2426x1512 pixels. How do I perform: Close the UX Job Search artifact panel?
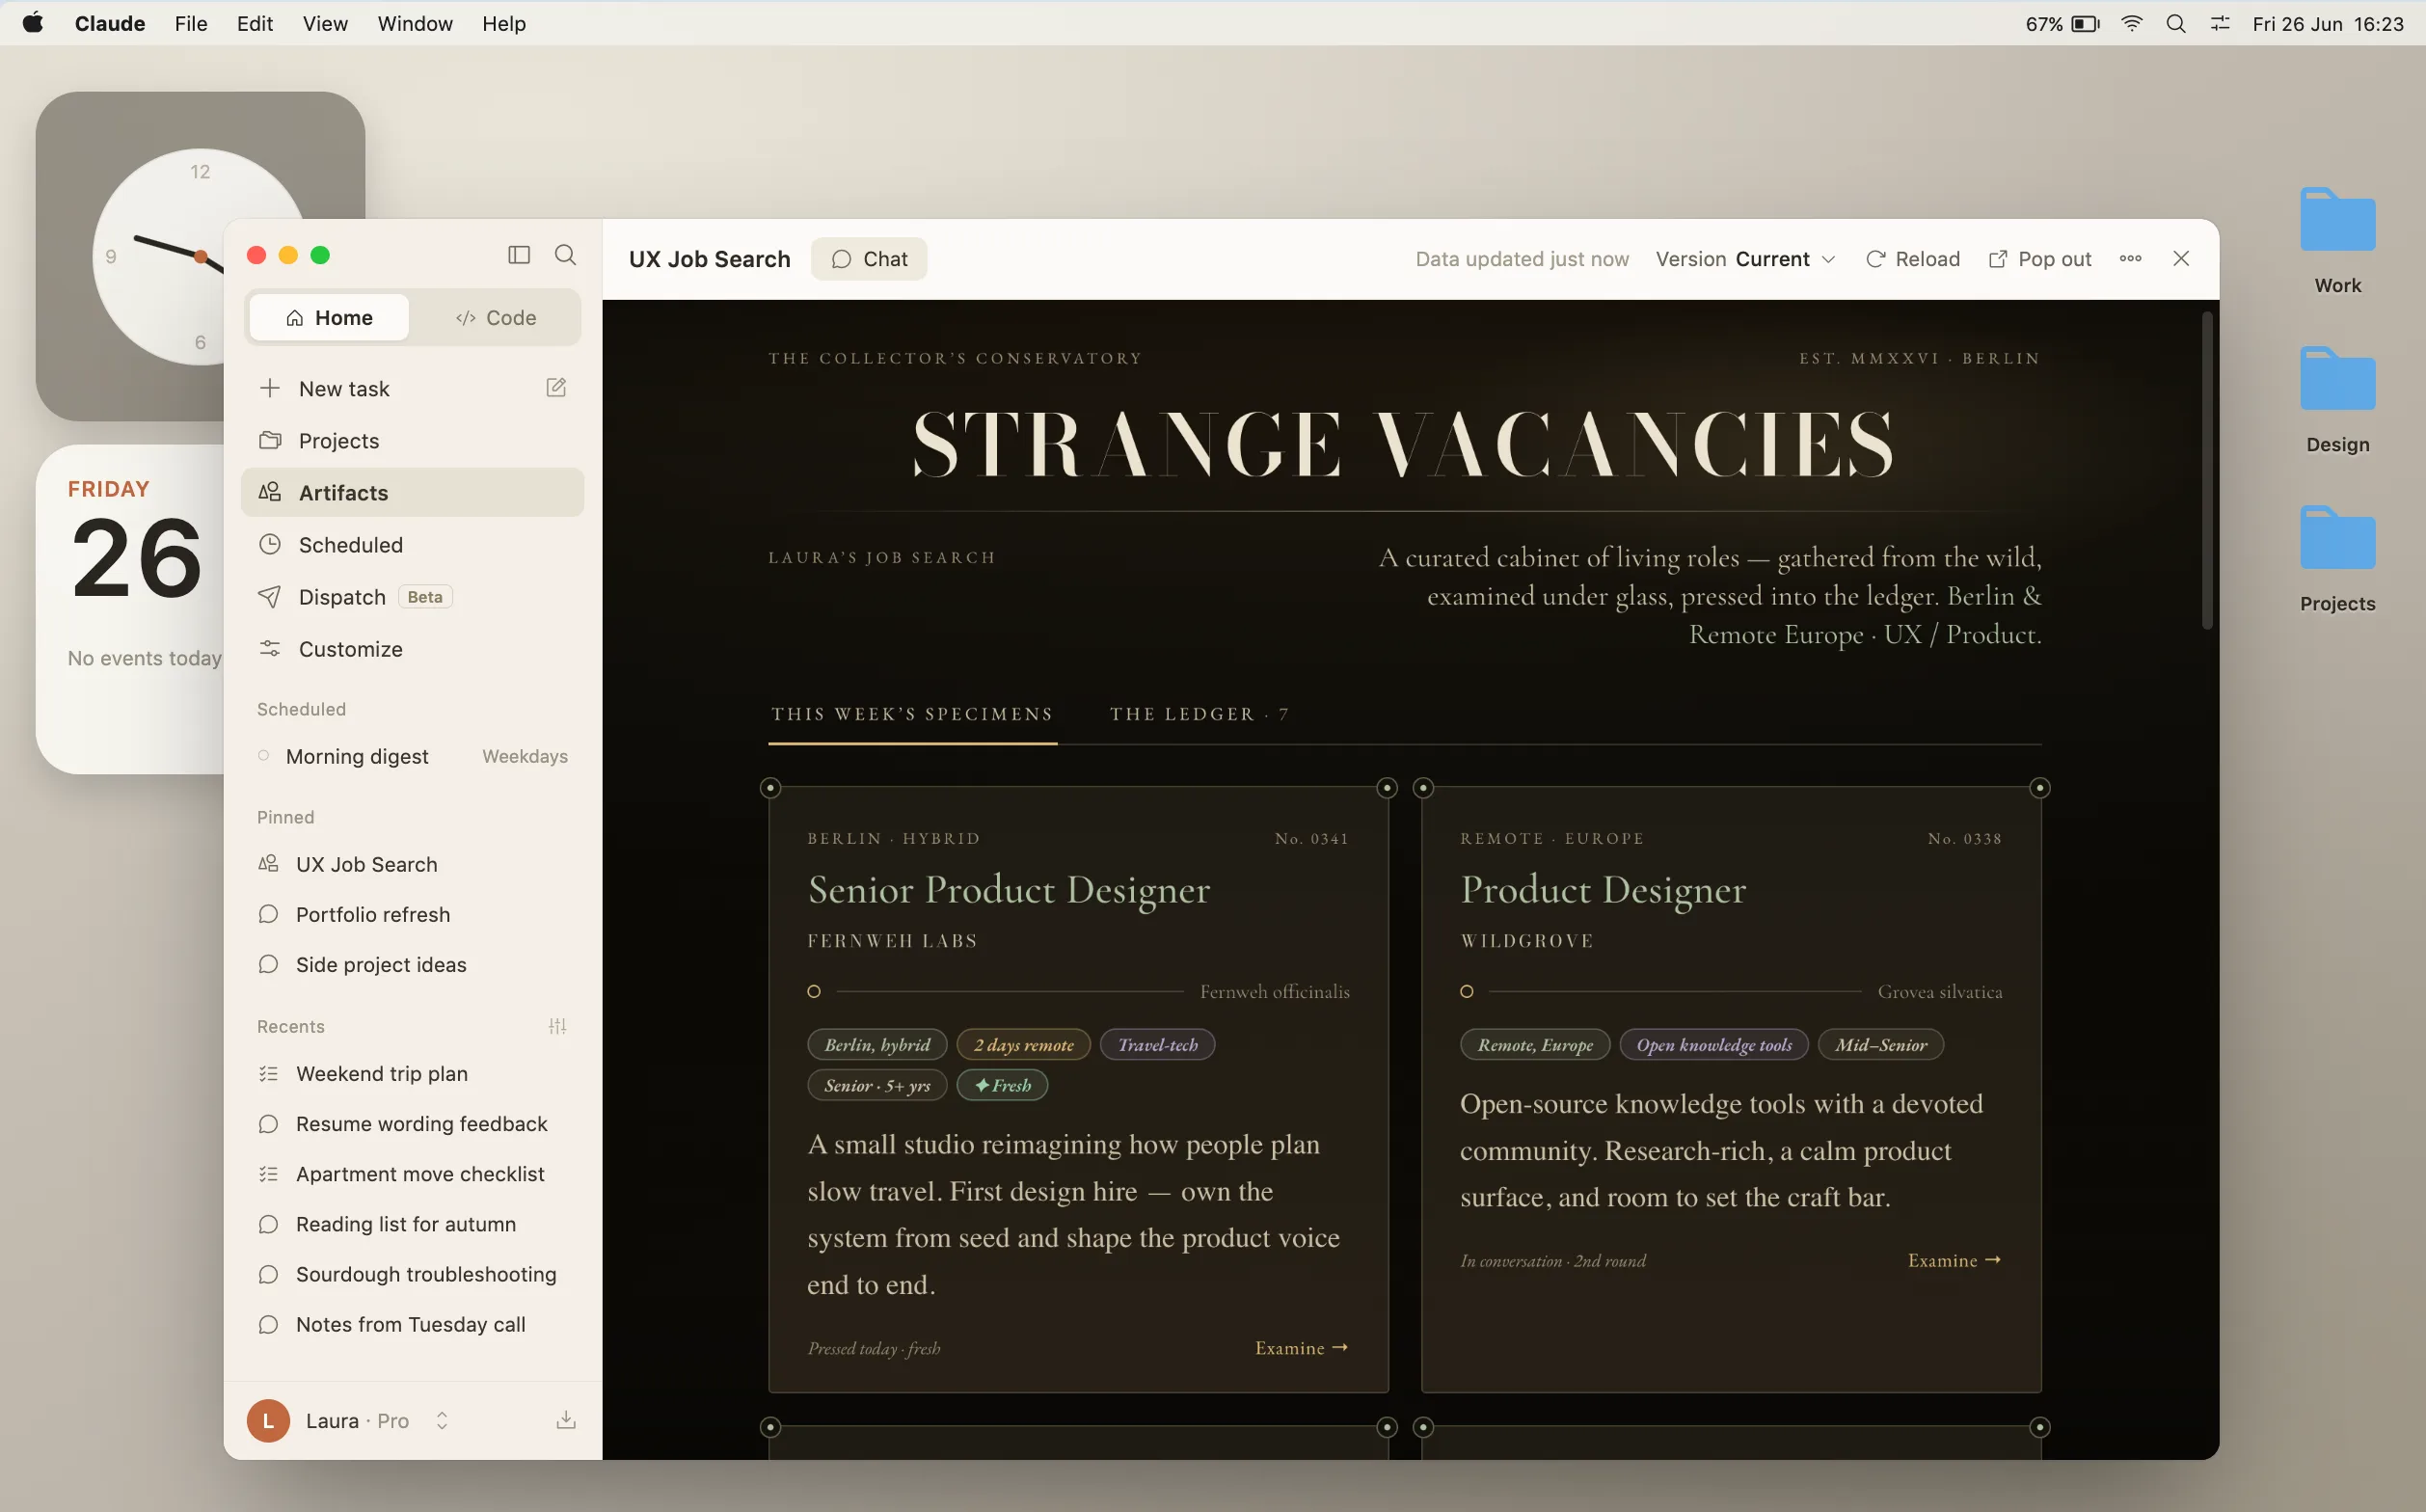click(x=2181, y=259)
